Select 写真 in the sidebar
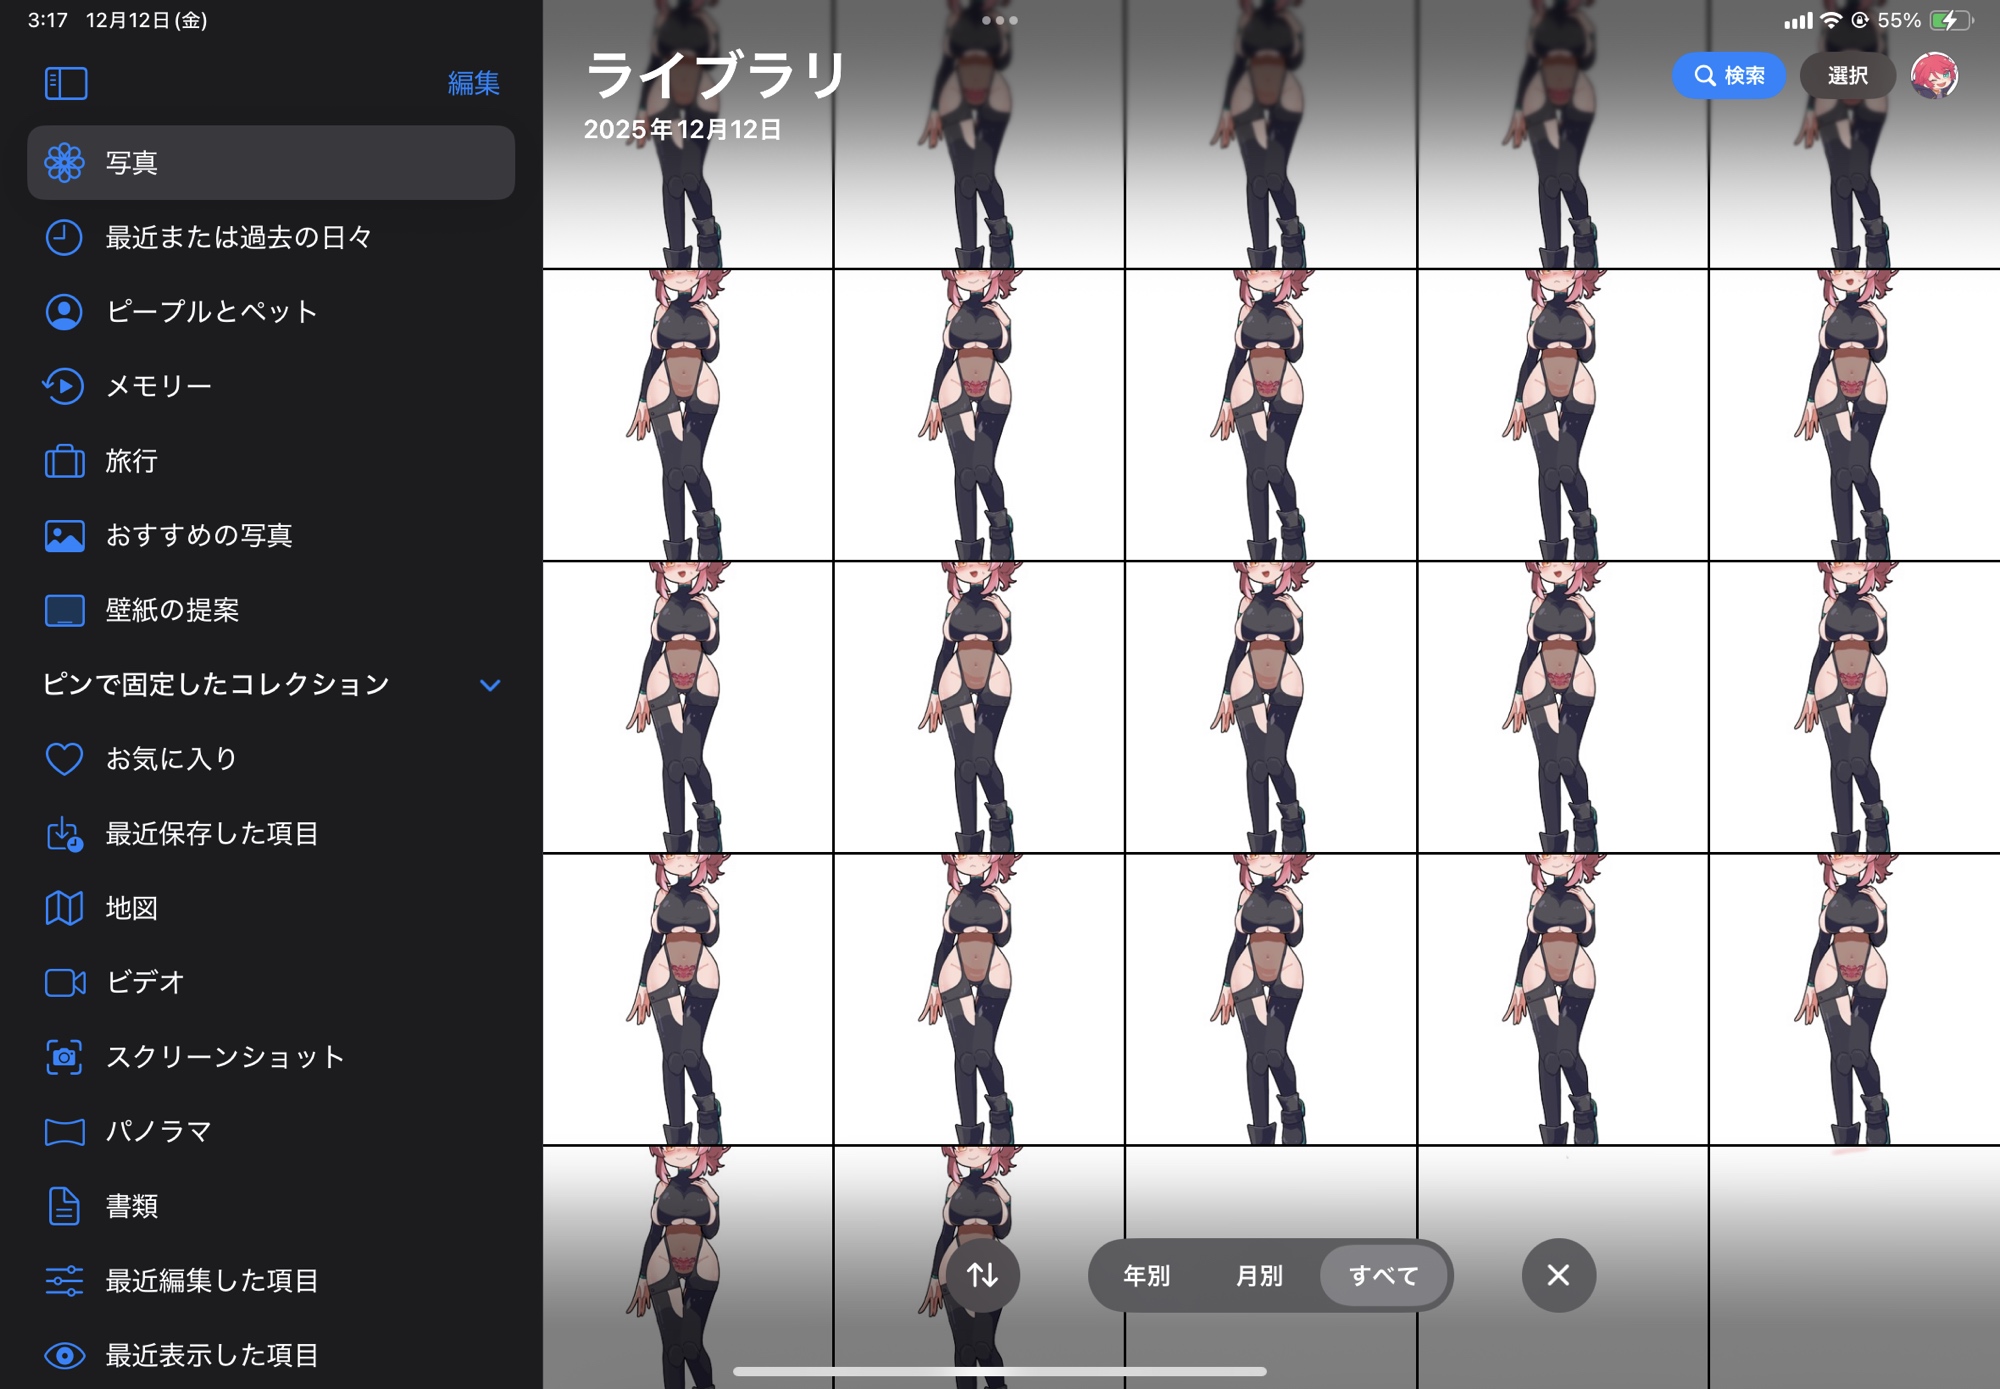 coord(270,163)
